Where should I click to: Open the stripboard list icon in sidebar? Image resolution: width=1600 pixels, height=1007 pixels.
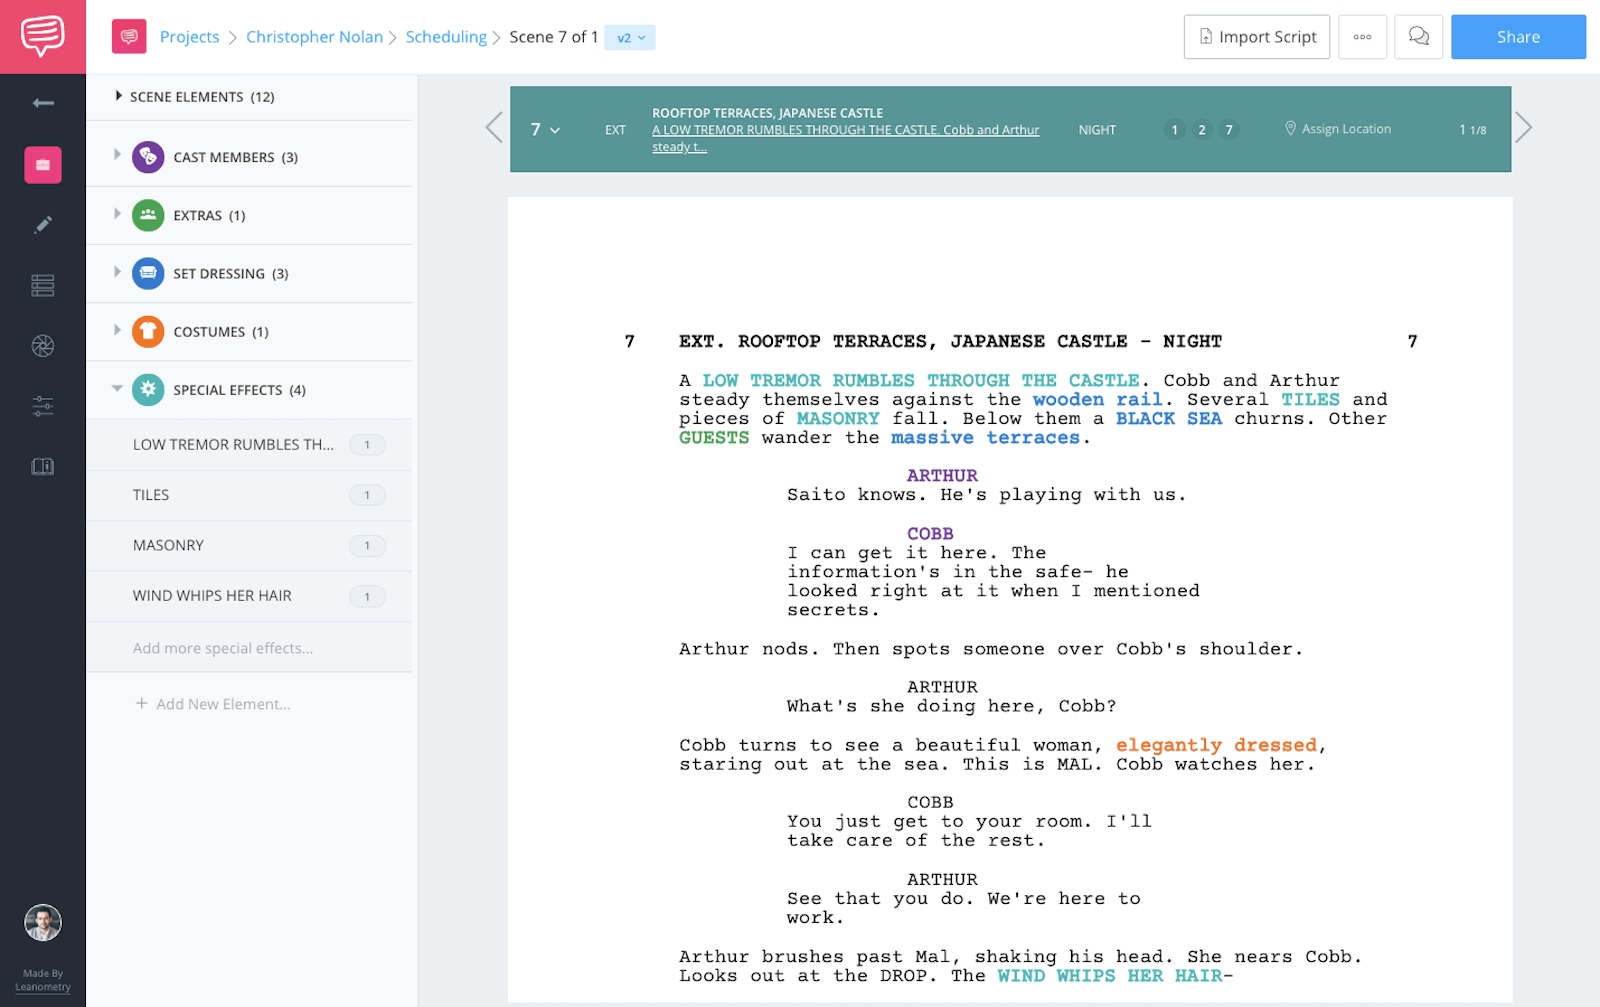click(x=43, y=285)
